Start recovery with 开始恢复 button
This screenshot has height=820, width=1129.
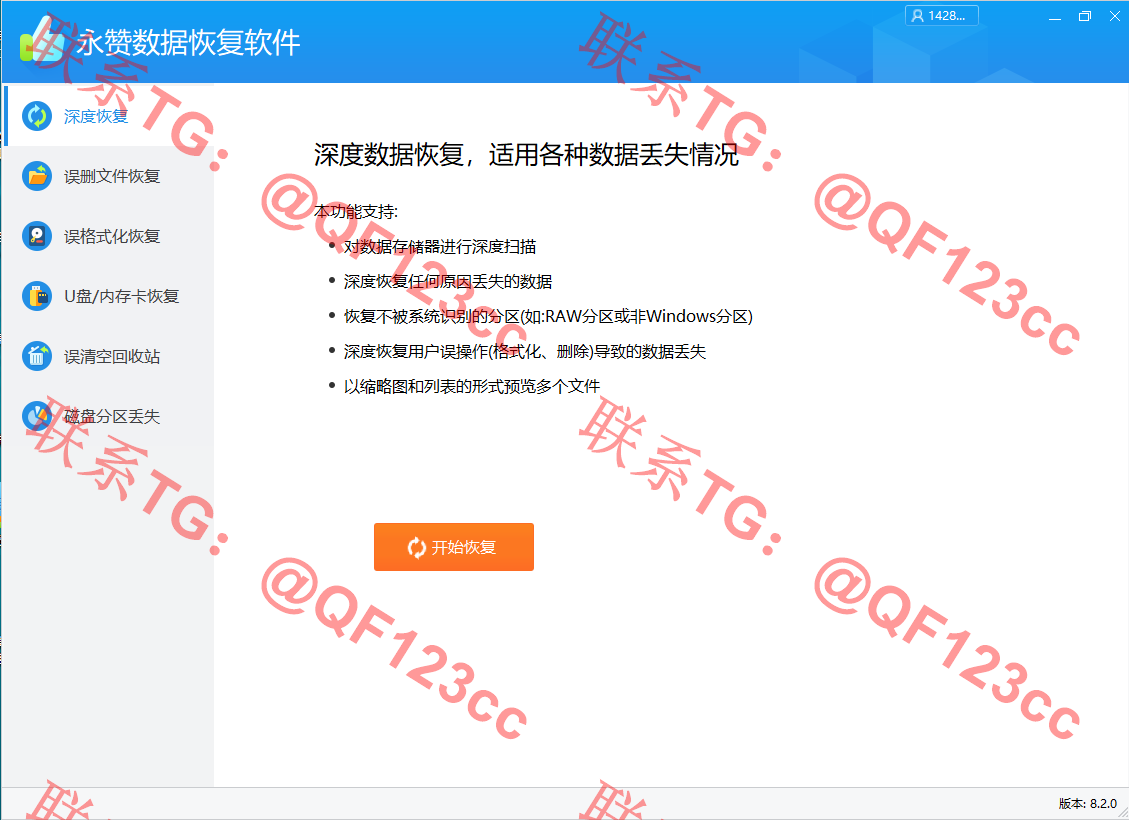click(454, 547)
